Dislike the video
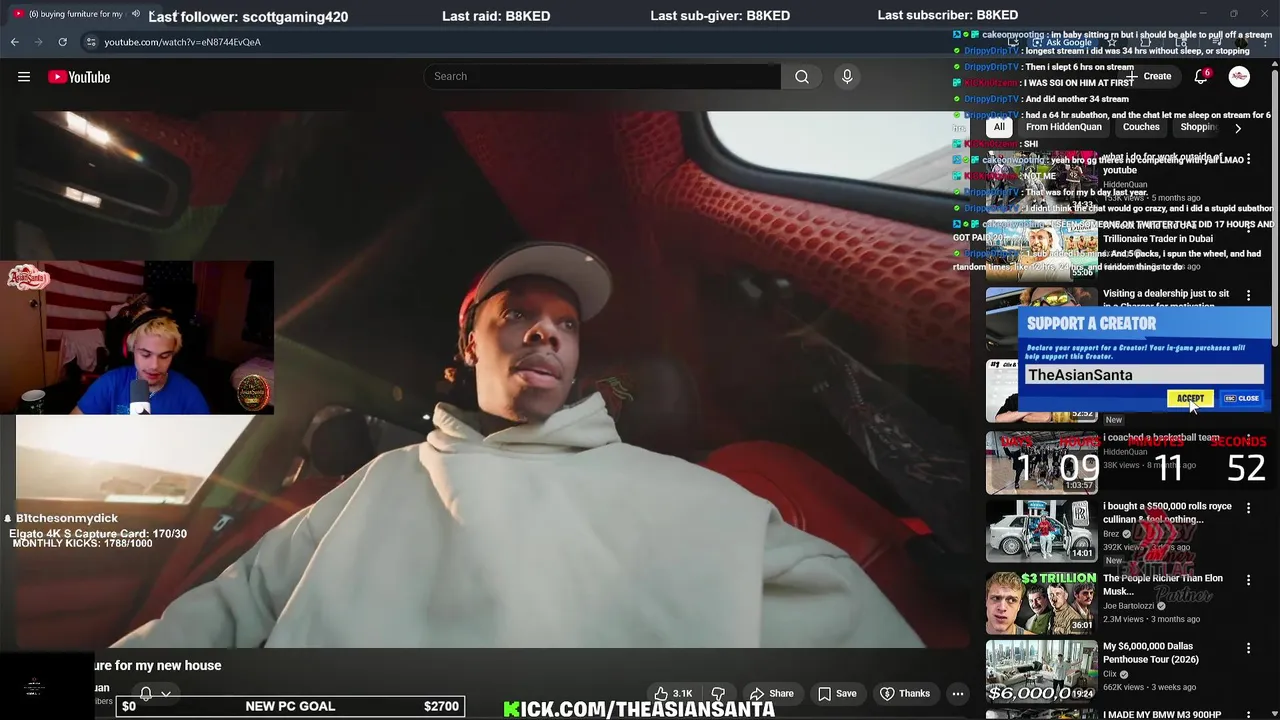 click(x=718, y=693)
